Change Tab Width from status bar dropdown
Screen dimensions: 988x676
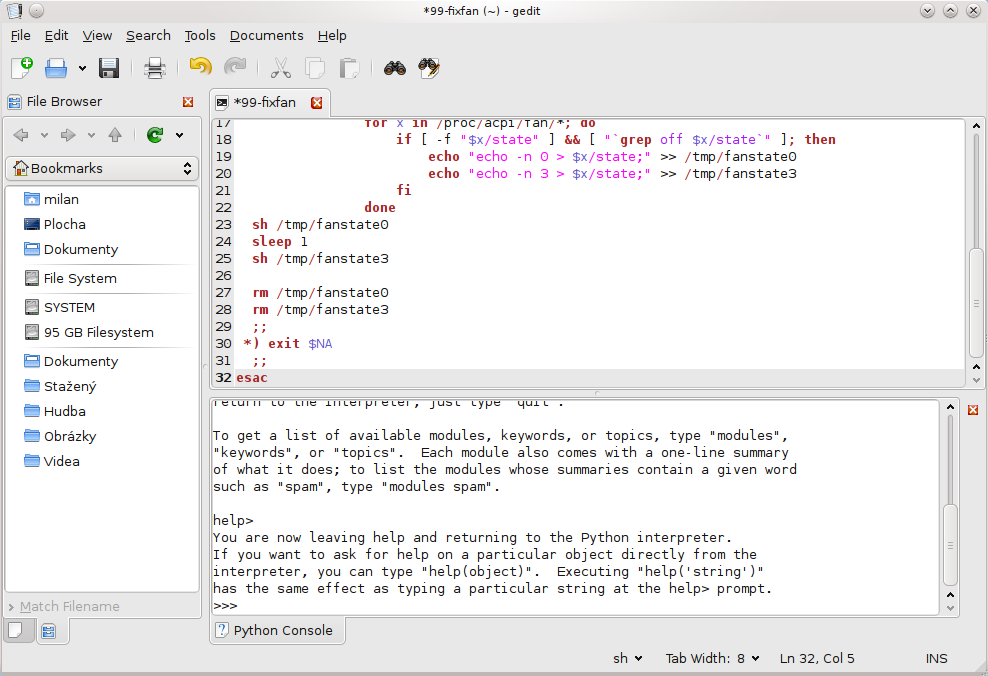(712, 658)
